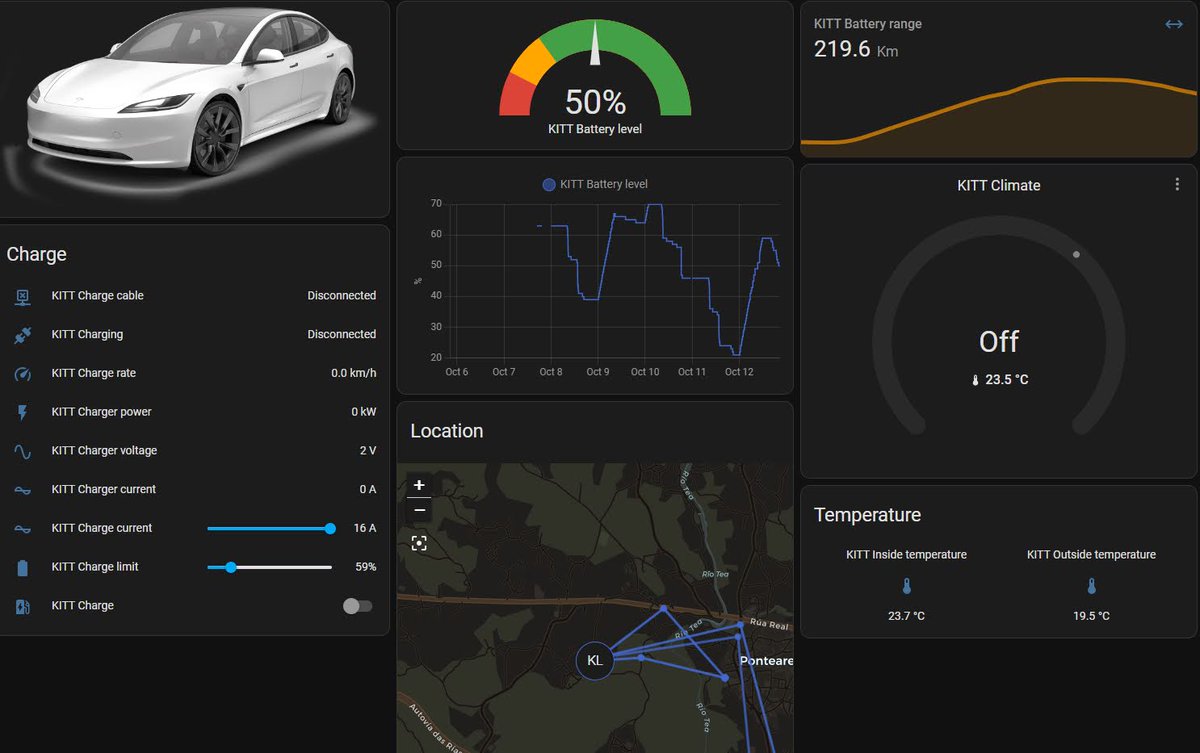Click the KITT Climate Off state
The height and width of the screenshot is (753, 1200).
[x=999, y=342]
